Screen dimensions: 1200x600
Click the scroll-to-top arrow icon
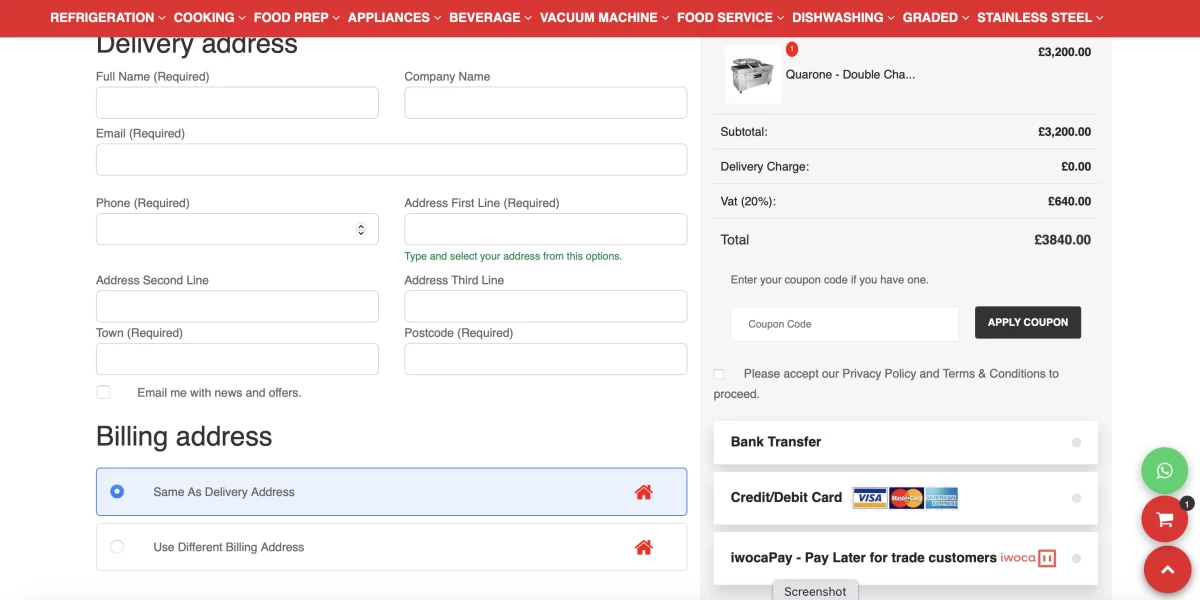(x=1166, y=569)
